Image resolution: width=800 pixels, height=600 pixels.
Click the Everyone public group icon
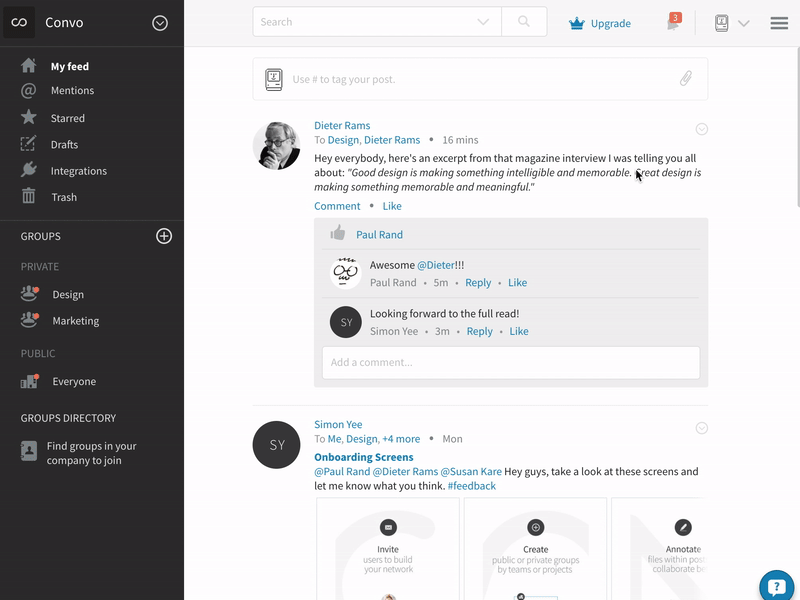tap(30, 381)
